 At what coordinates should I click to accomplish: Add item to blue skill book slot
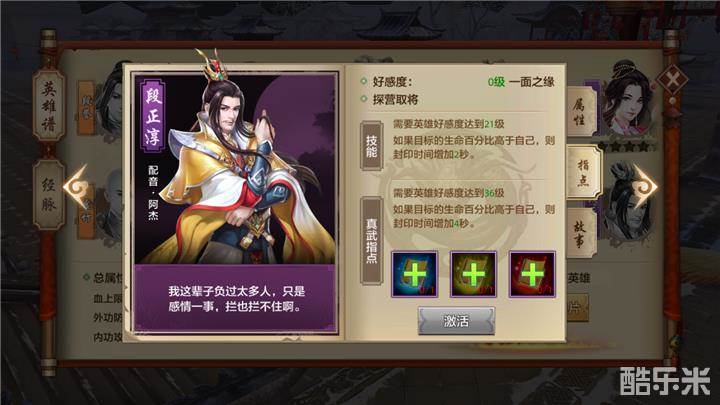pos(414,274)
